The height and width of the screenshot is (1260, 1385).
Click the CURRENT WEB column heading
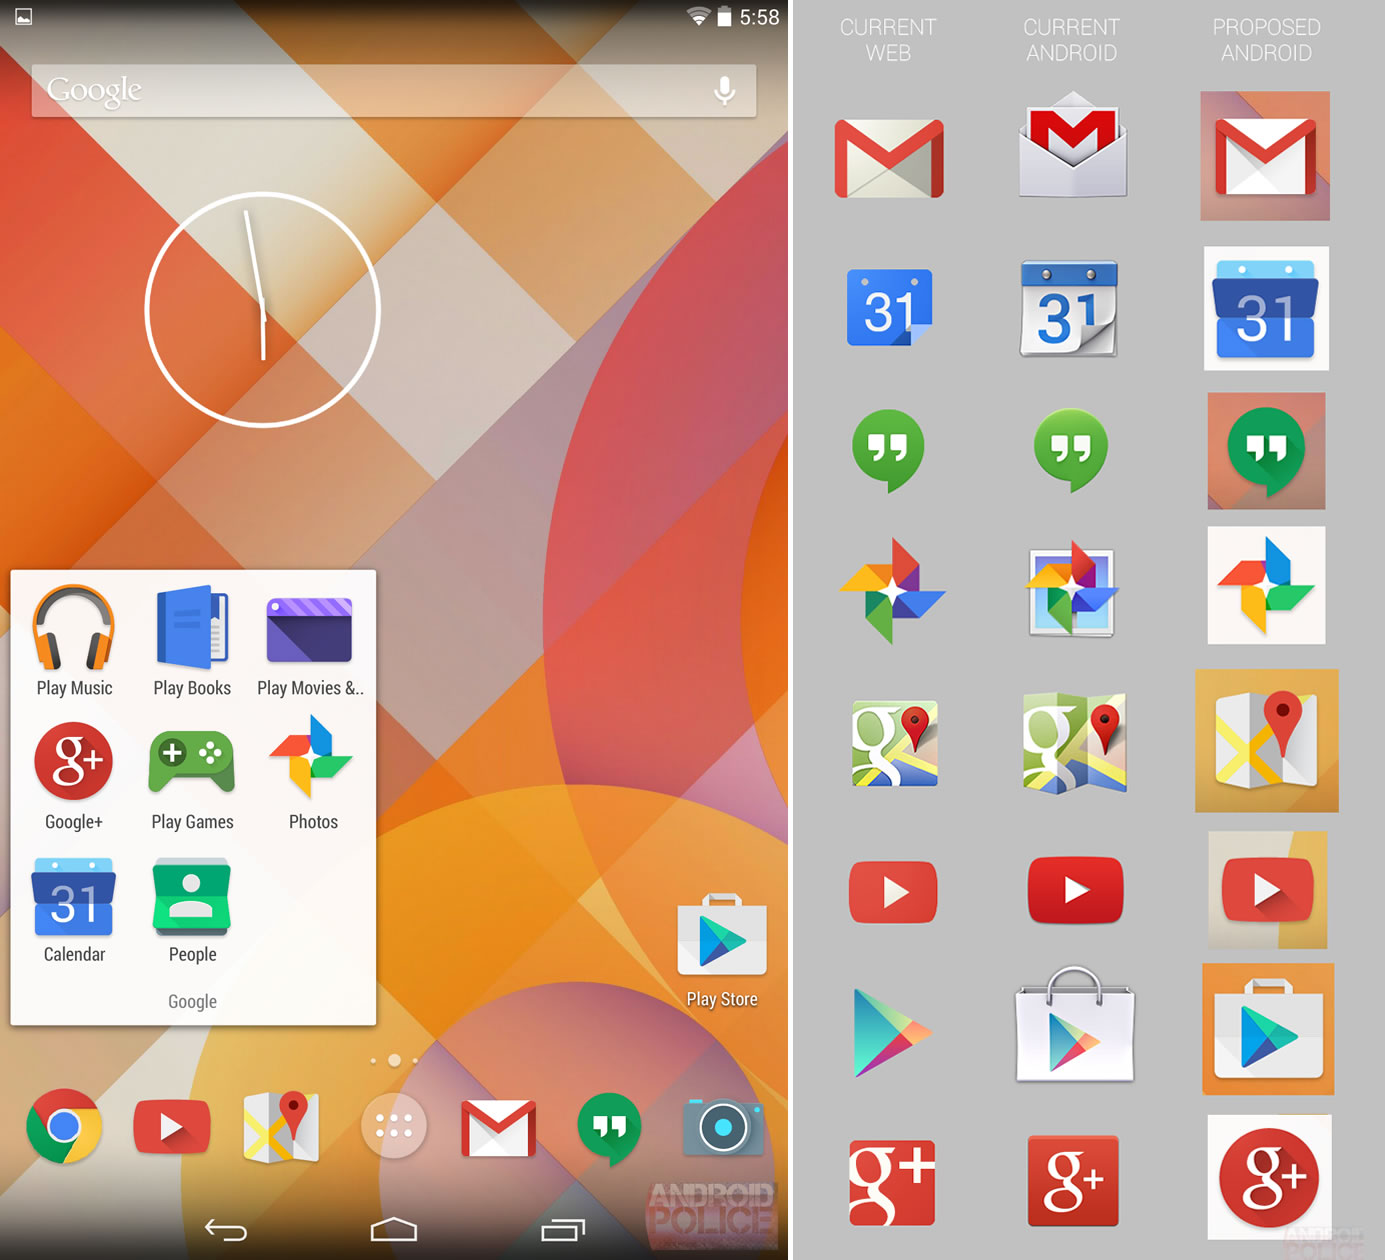(888, 40)
